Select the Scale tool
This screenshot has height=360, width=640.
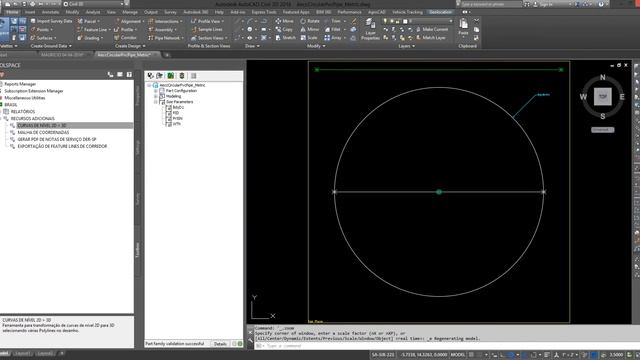point(309,38)
